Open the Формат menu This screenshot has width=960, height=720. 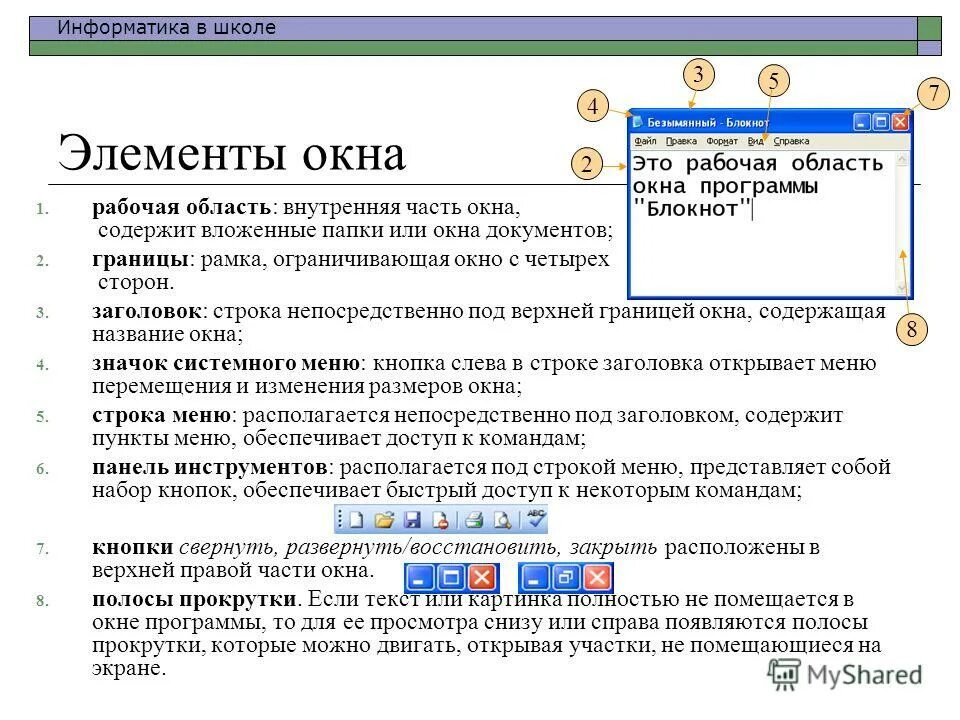(x=722, y=142)
